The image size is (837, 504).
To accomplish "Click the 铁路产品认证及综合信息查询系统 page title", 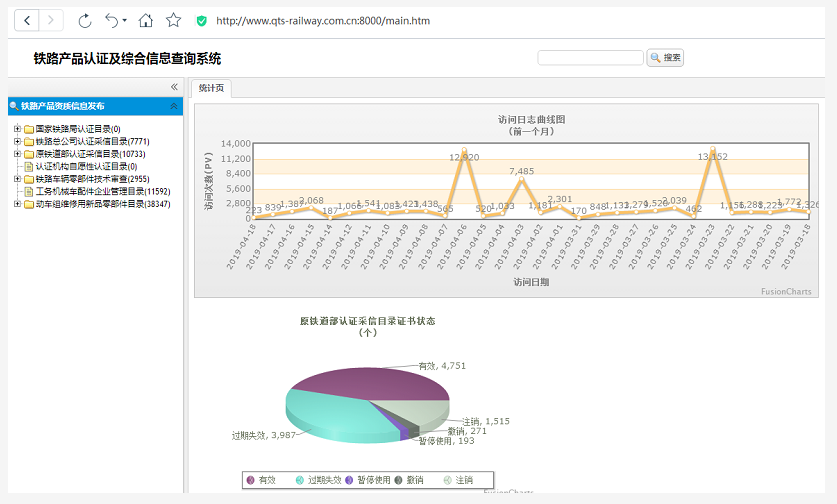I will [127, 58].
